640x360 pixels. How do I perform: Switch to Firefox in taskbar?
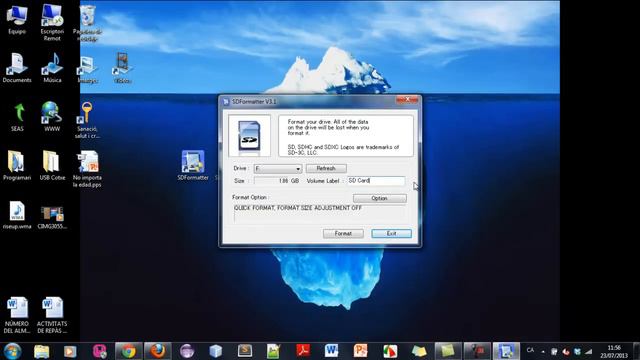point(158,351)
